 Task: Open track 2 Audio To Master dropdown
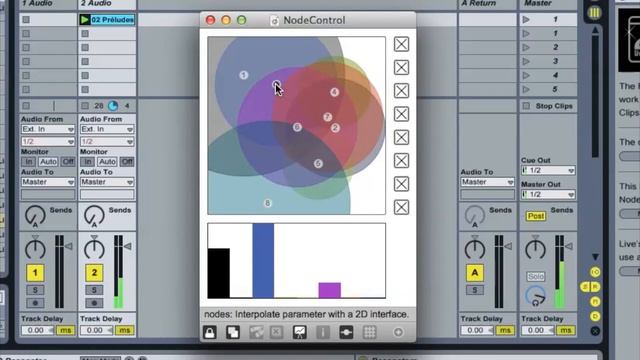tap(107, 182)
